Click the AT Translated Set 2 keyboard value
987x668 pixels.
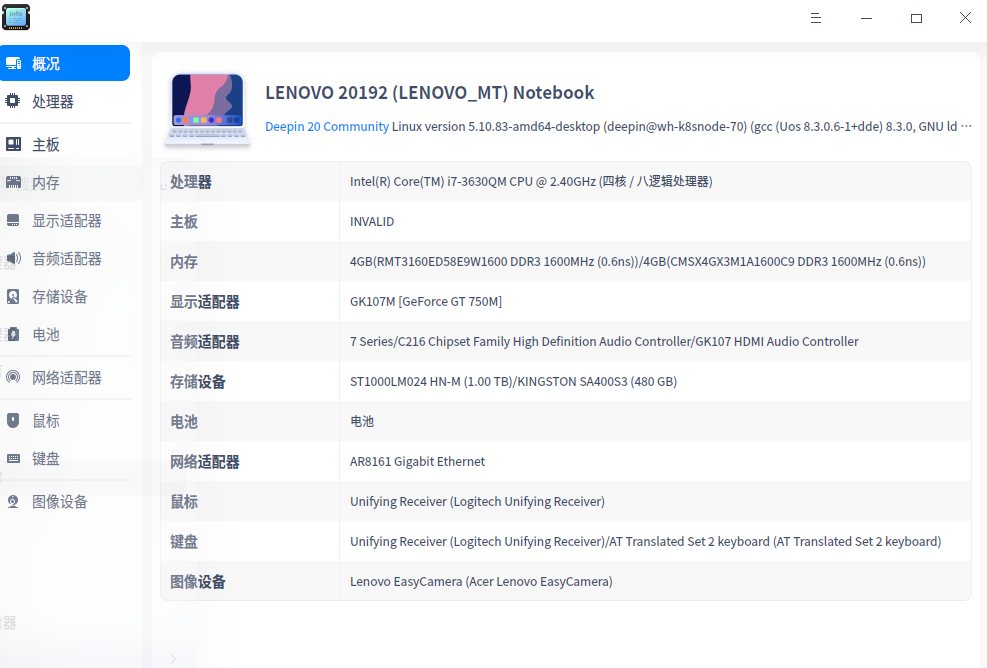pyautogui.click(x=645, y=541)
